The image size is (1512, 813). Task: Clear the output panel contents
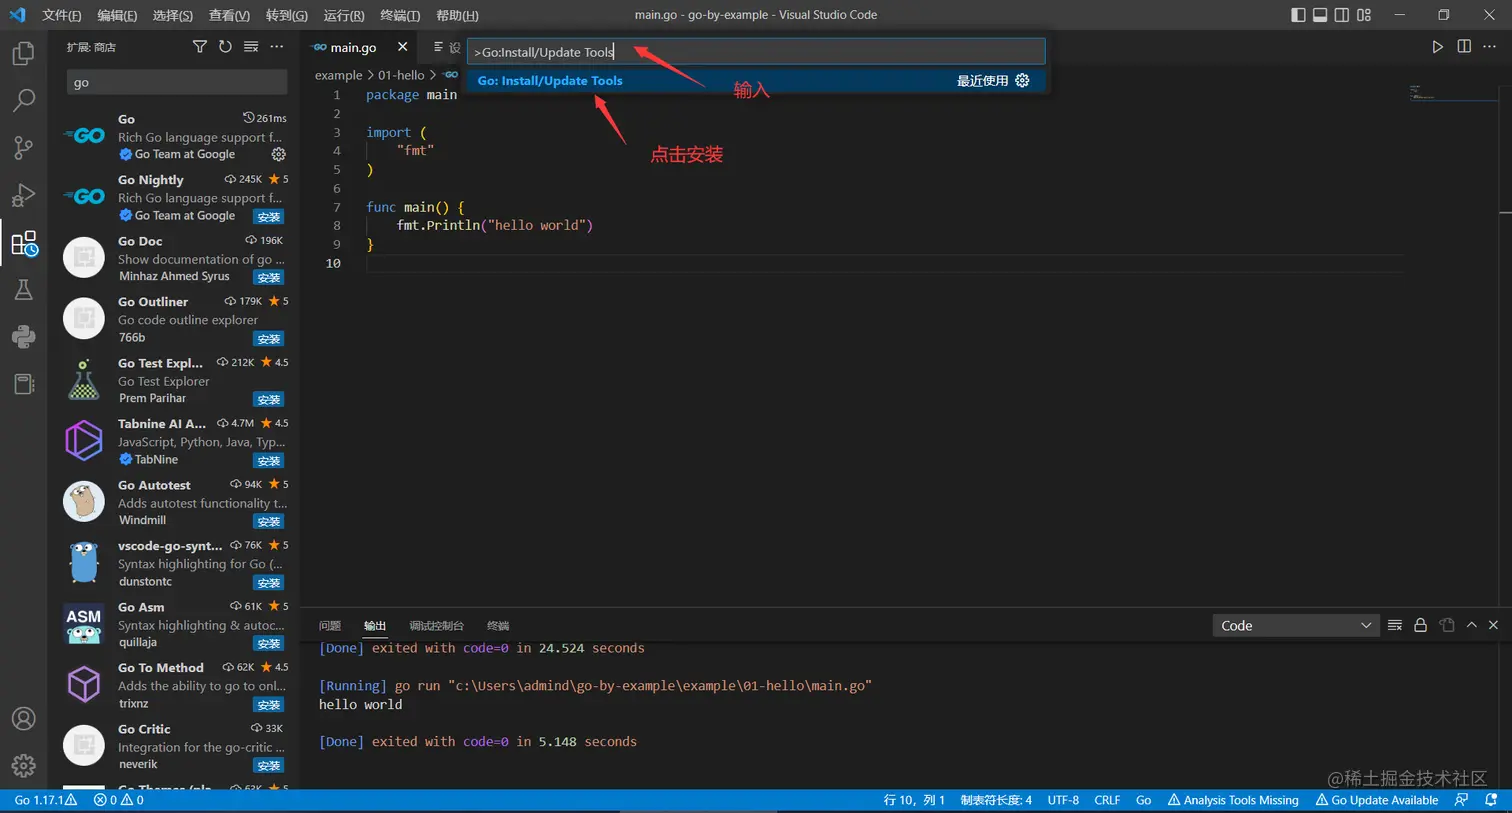tap(1395, 625)
